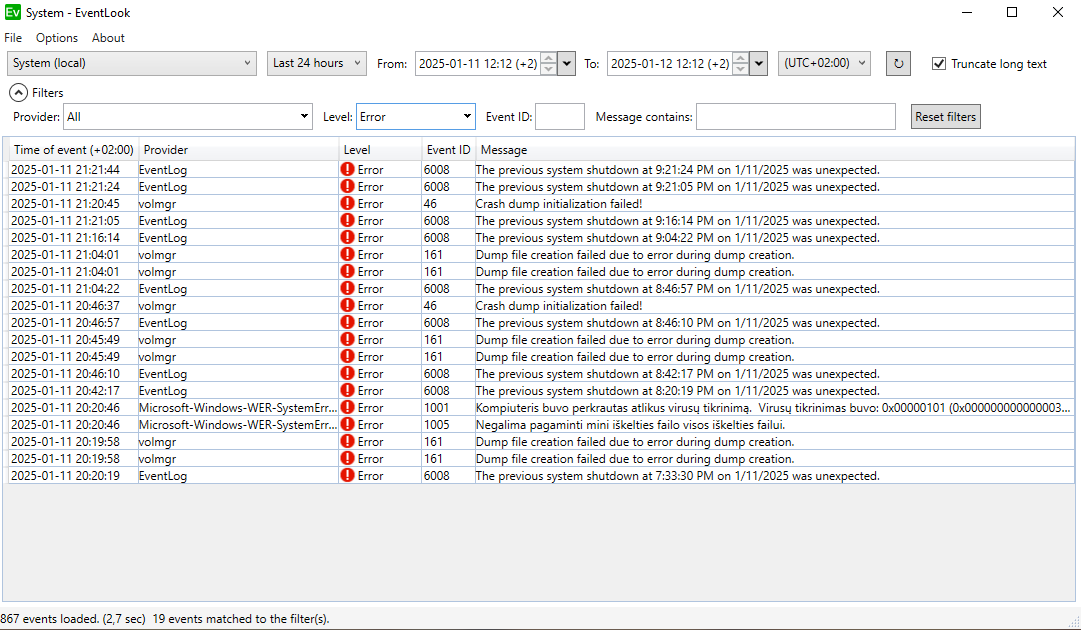Collapse the Filters section chevron
Viewport: 1081px width, 630px height.
click(19, 93)
